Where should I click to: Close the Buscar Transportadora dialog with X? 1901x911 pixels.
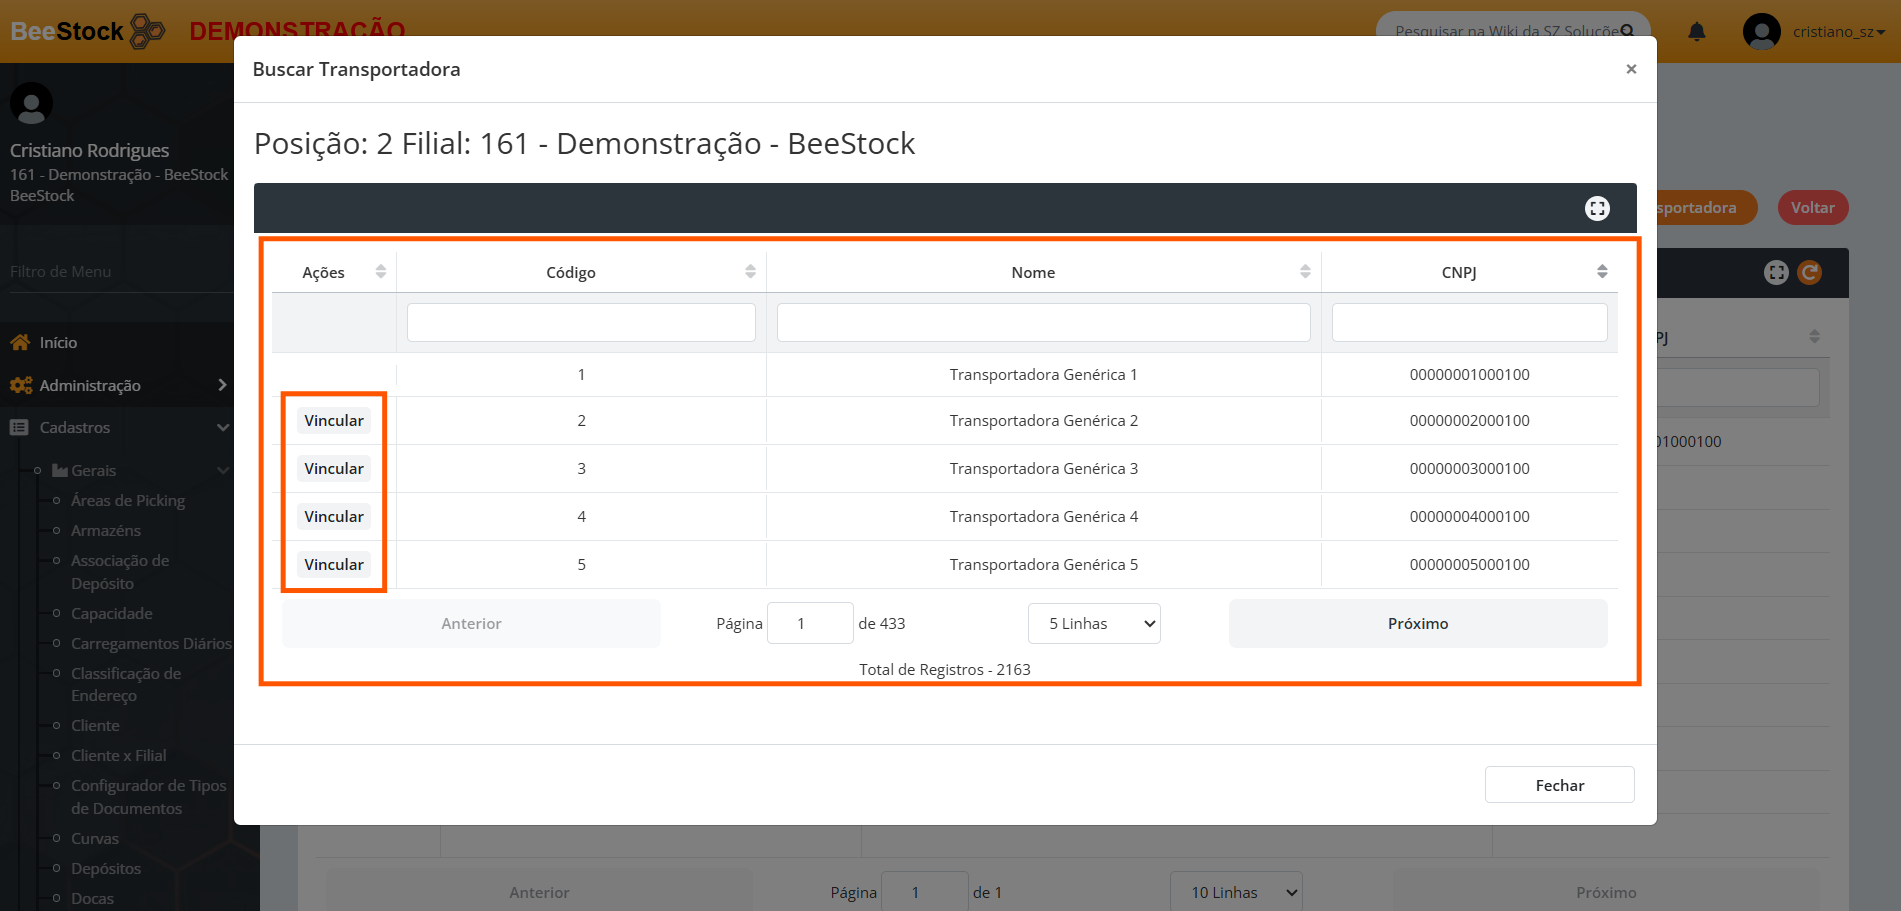click(x=1631, y=69)
